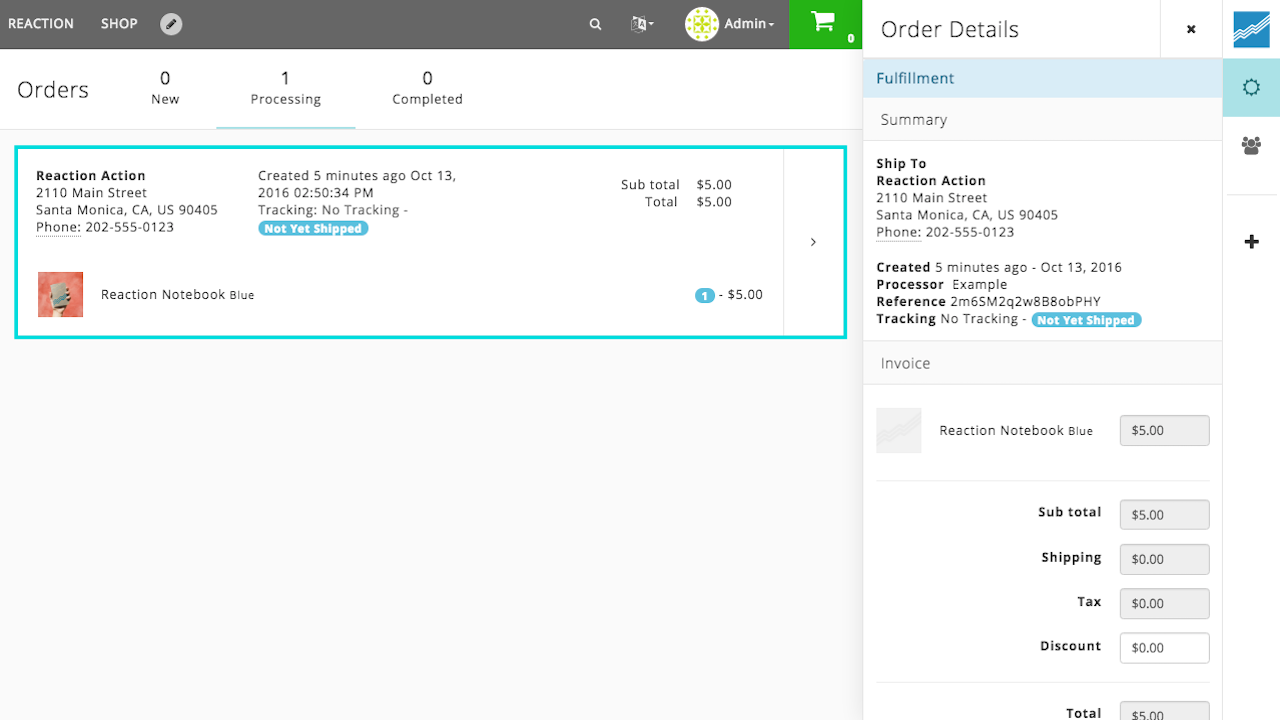The width and height of the screenshot is (1280, 720).
Task: Expand the order with the chevron arrow
Action: point(813,242)
